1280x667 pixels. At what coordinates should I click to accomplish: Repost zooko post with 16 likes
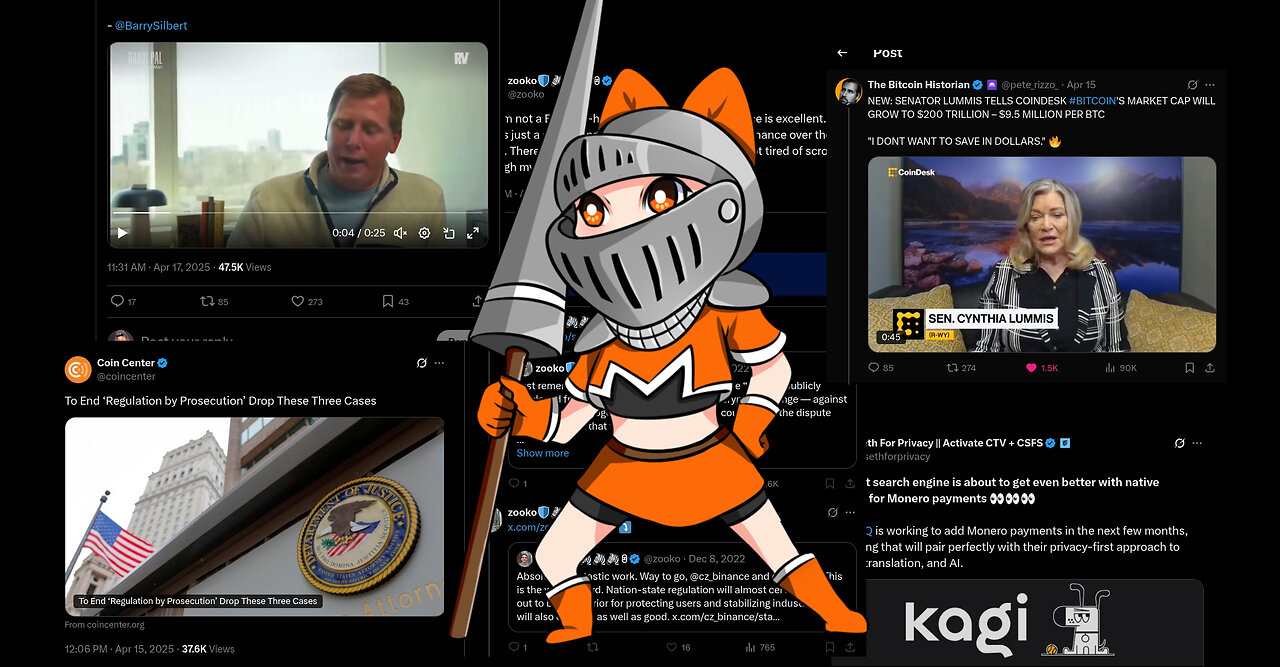[592, 648]
